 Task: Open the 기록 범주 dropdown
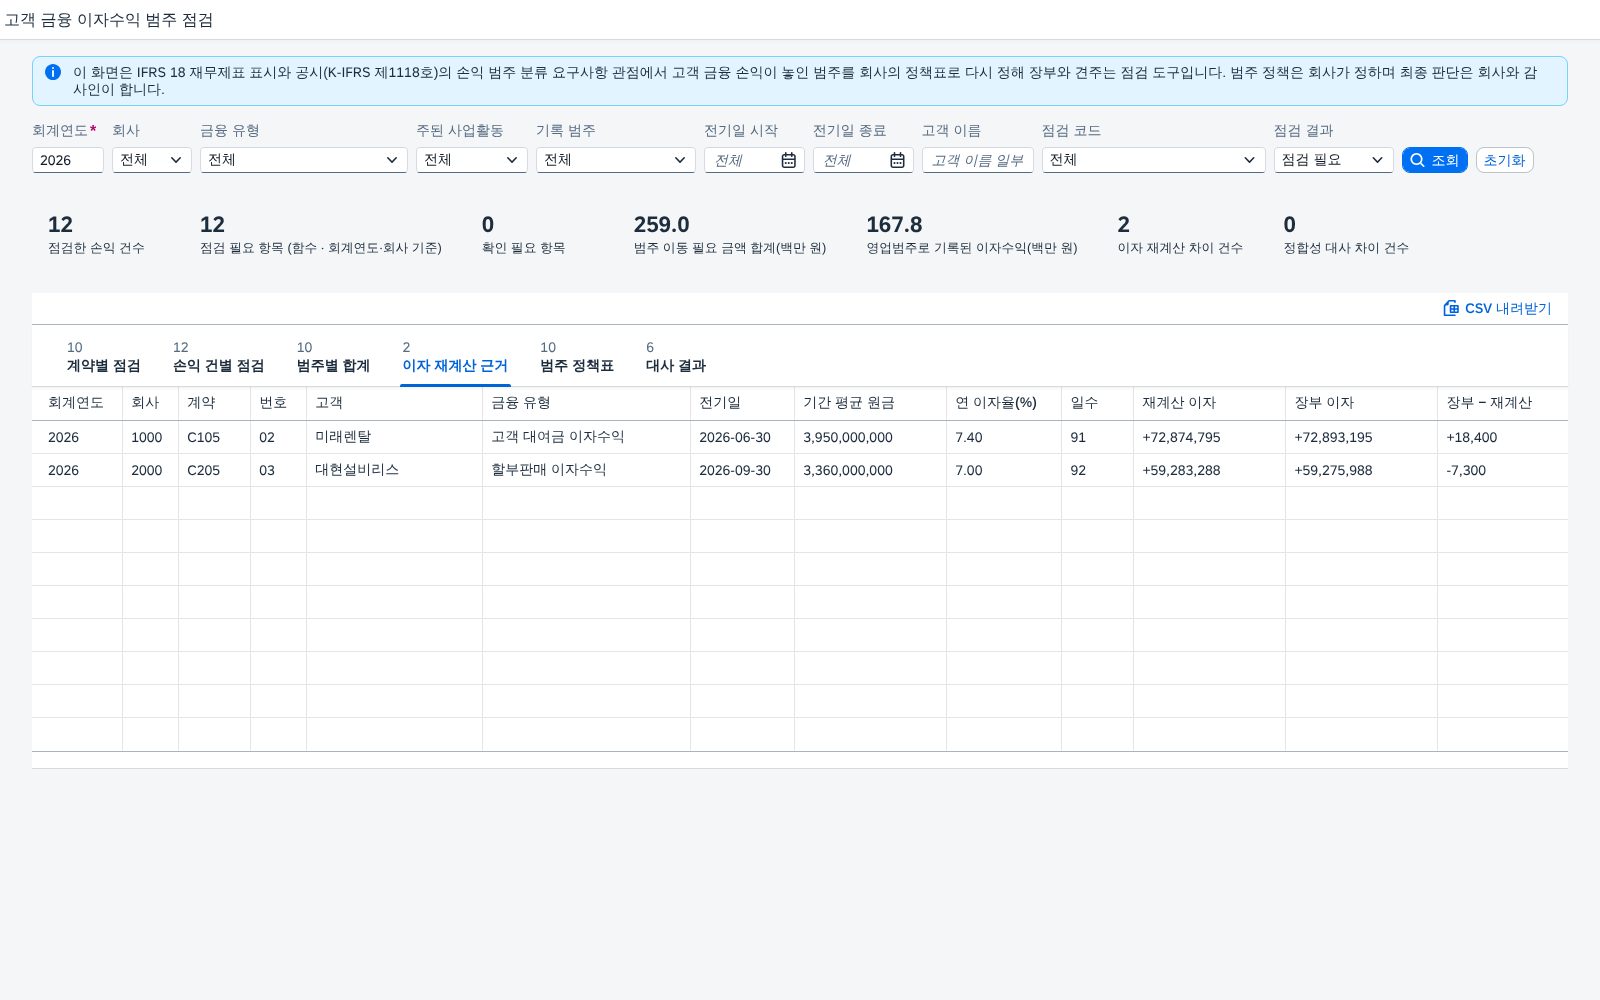(x=616, y=160)
